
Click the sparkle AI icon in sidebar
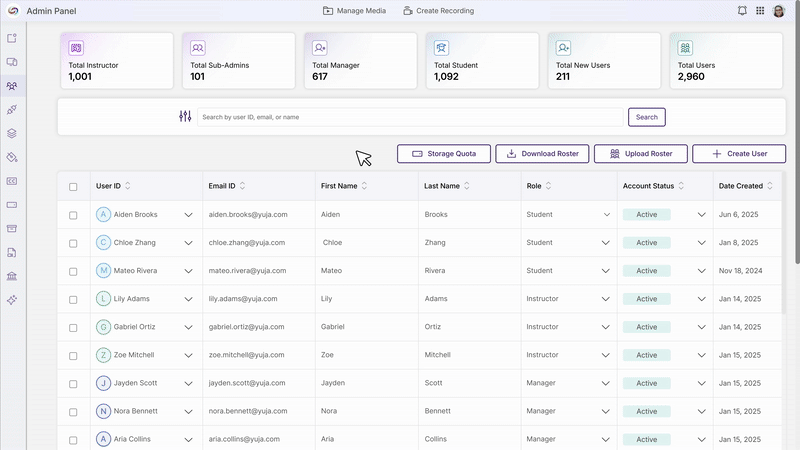[x=12, y=300]
